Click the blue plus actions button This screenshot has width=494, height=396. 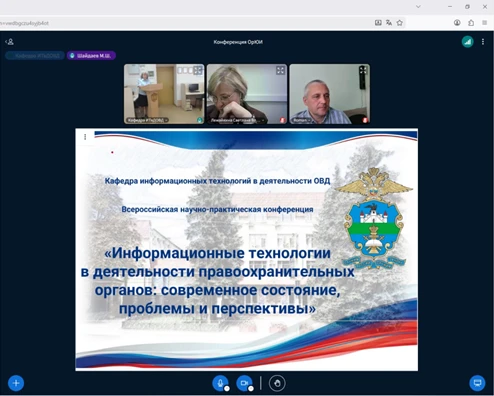pyautogui.click(x=16, y=383)
